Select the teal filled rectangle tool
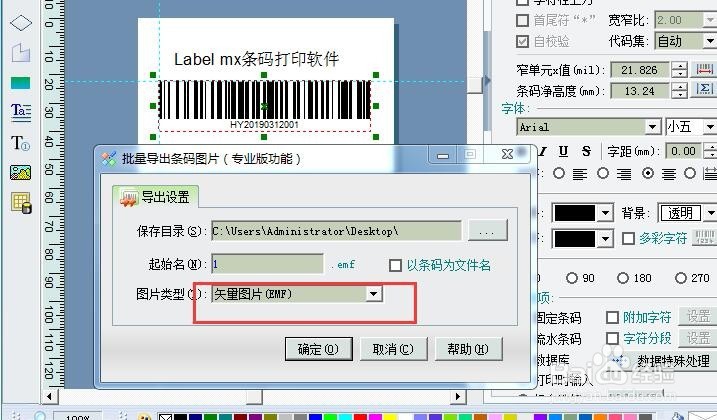The width and height of the screenshot is (717, 420). tap(21, 83)
